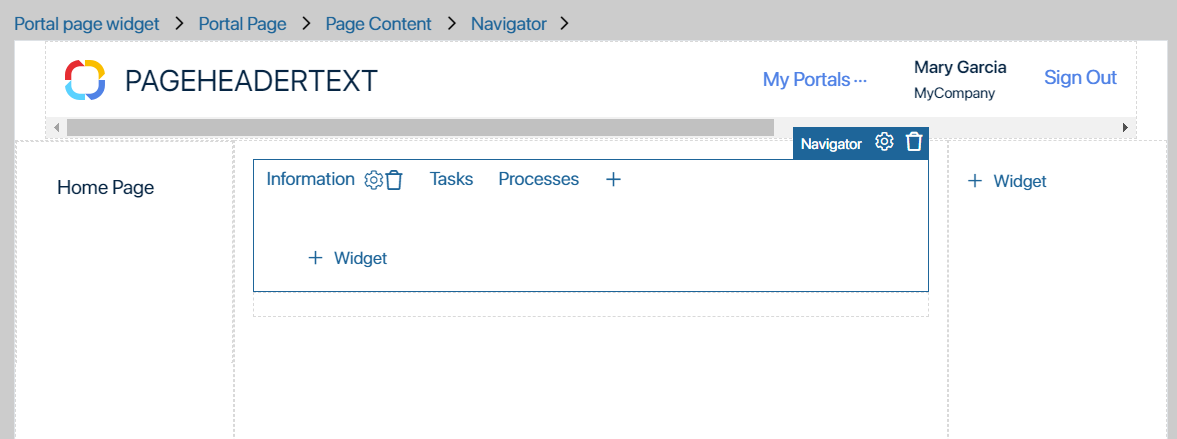
Task: Open Home Page in the left panel
Action: 106,188
